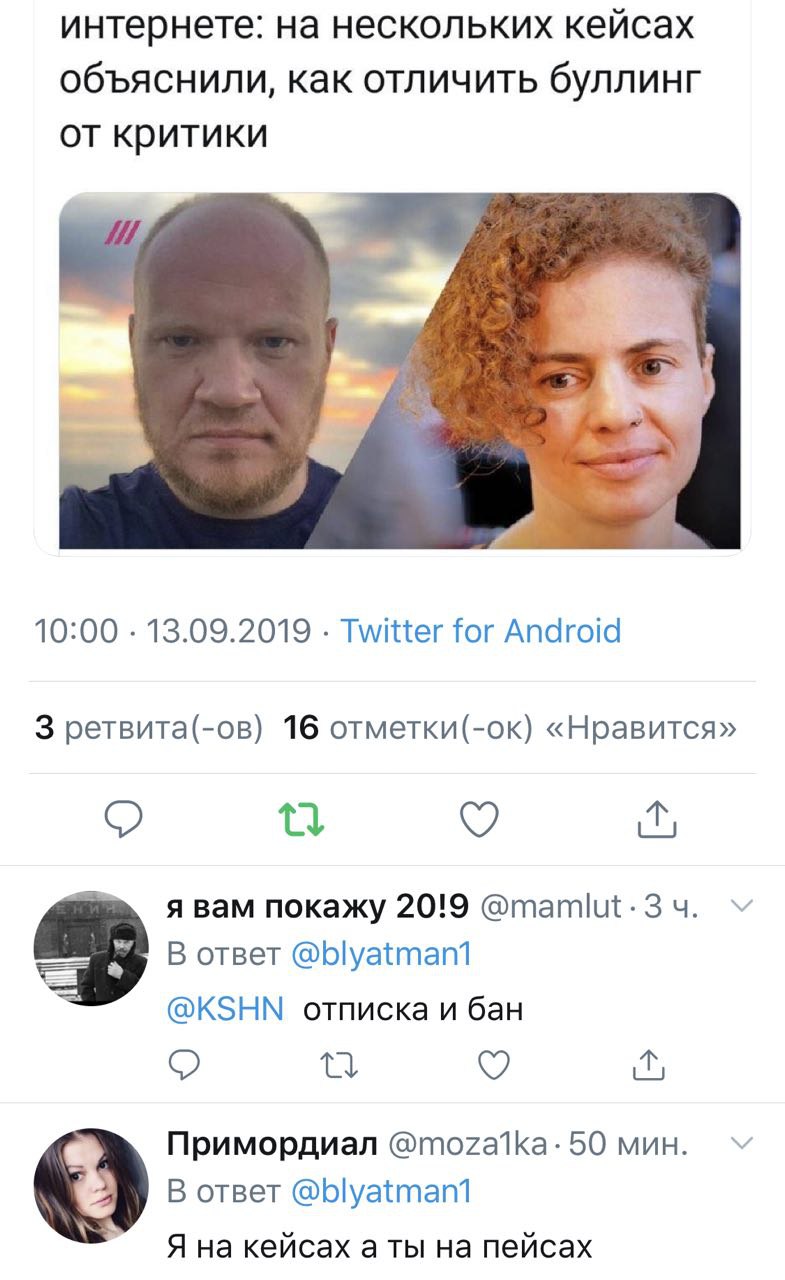Open the Twitter for Android link
The height and width of the screenshot is (1280, 785).
[x=480, y=631]
